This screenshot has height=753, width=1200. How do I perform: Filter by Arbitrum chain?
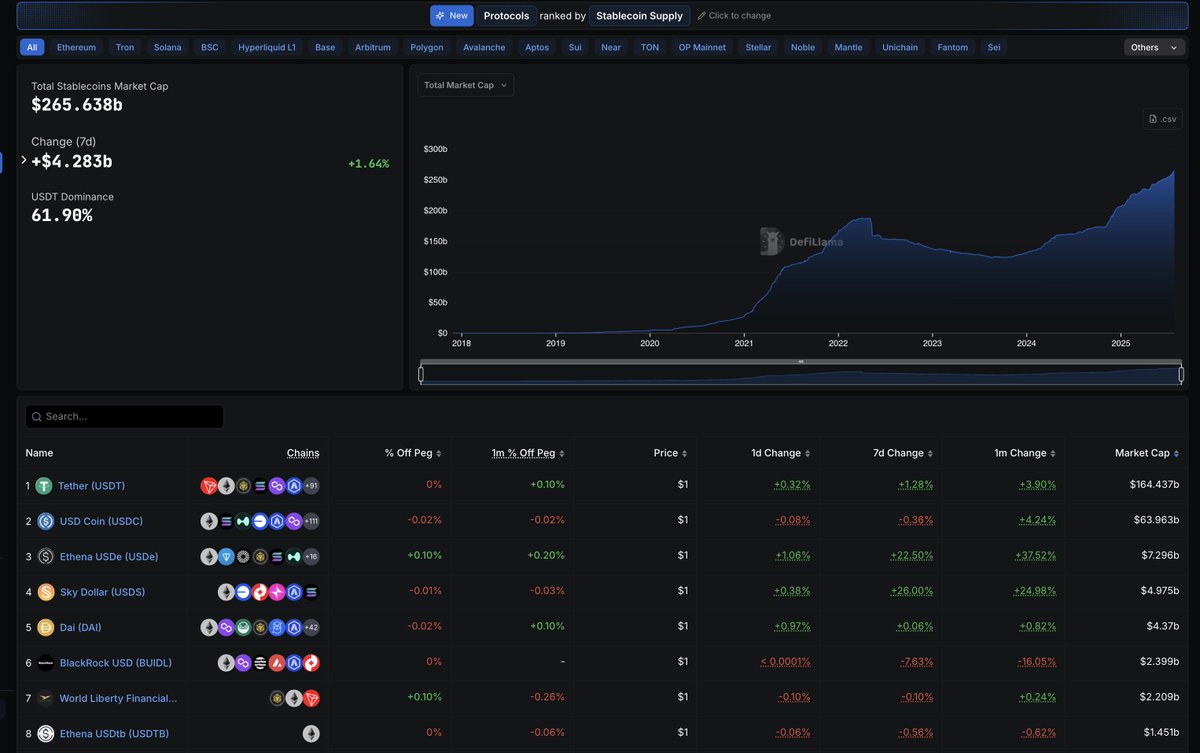pos(373,47)
